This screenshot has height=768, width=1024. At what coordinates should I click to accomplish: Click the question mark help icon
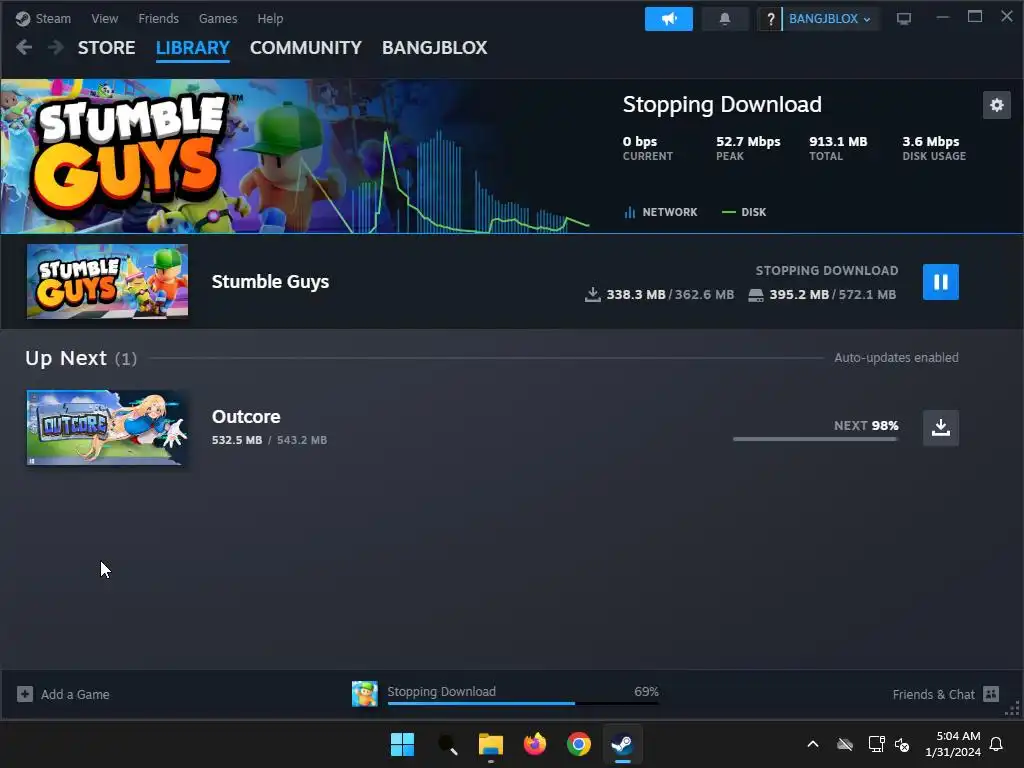coord(770,19)
